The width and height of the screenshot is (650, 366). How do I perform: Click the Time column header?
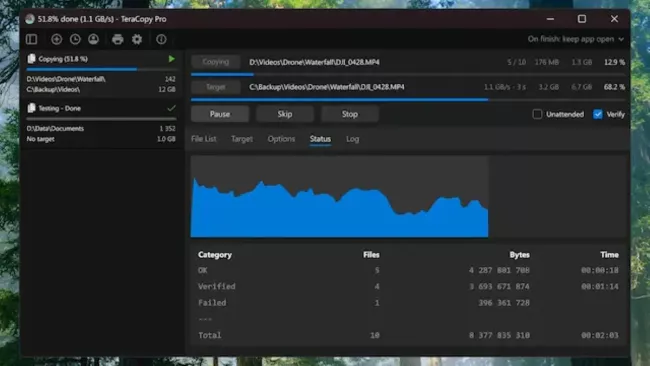pyautogui.click(x=609, y=255)
